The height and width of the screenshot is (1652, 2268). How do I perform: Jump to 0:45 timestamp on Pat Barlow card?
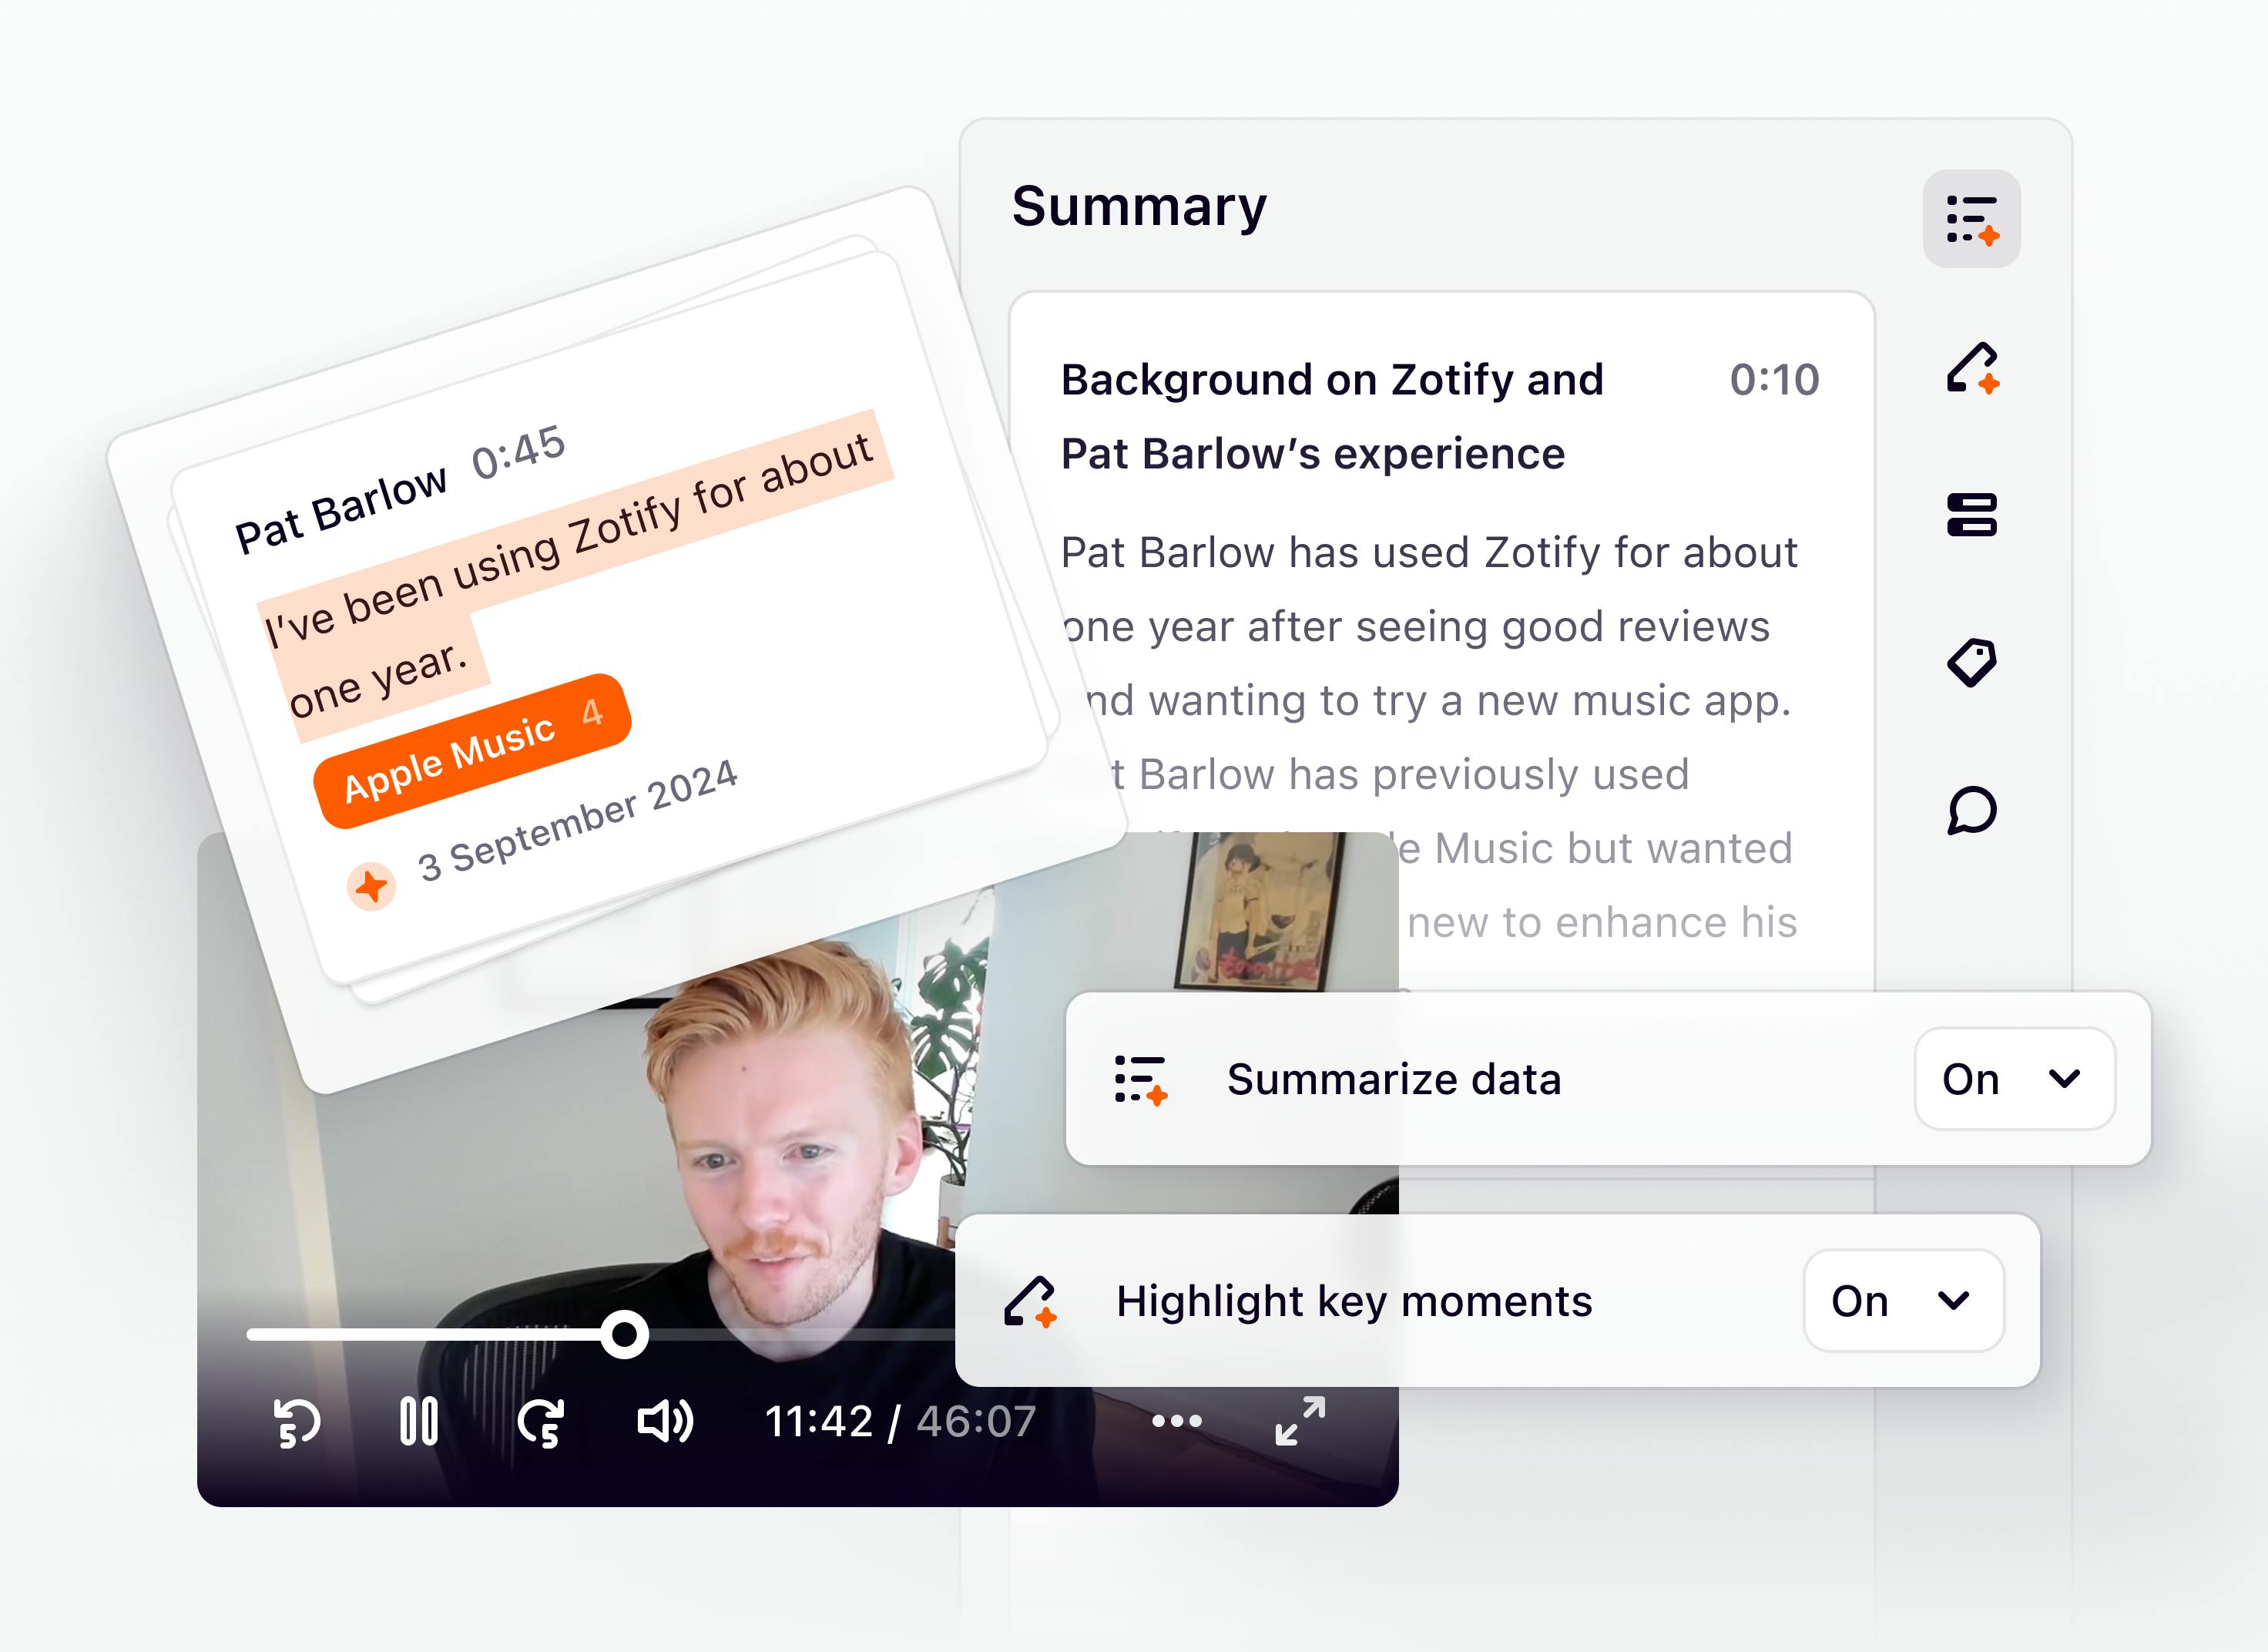click(x=518, y=452)
